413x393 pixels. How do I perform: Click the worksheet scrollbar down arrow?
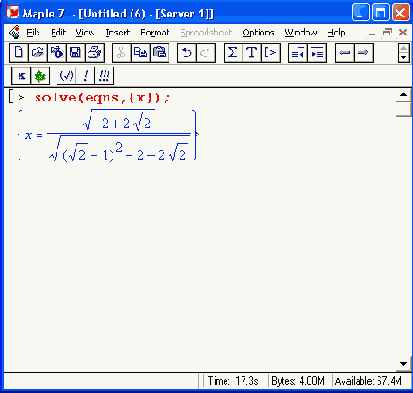click(403, 364)
